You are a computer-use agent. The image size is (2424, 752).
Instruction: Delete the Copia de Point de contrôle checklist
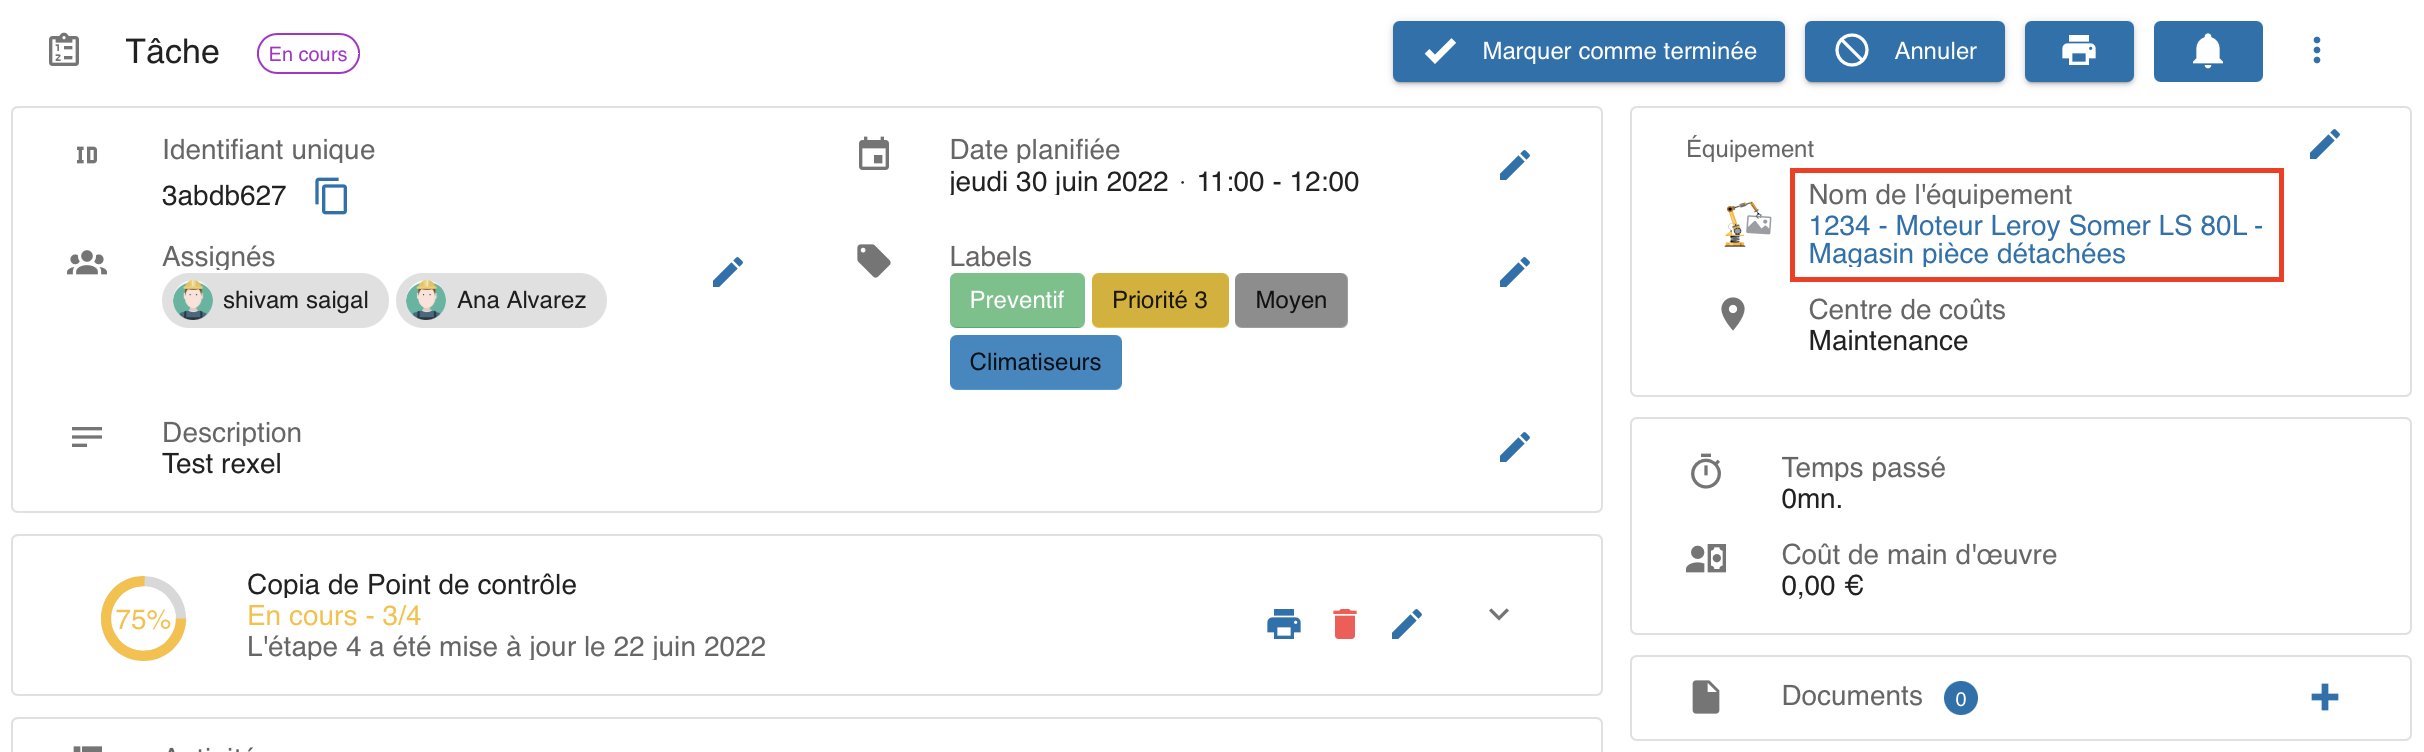[1345, 624]
